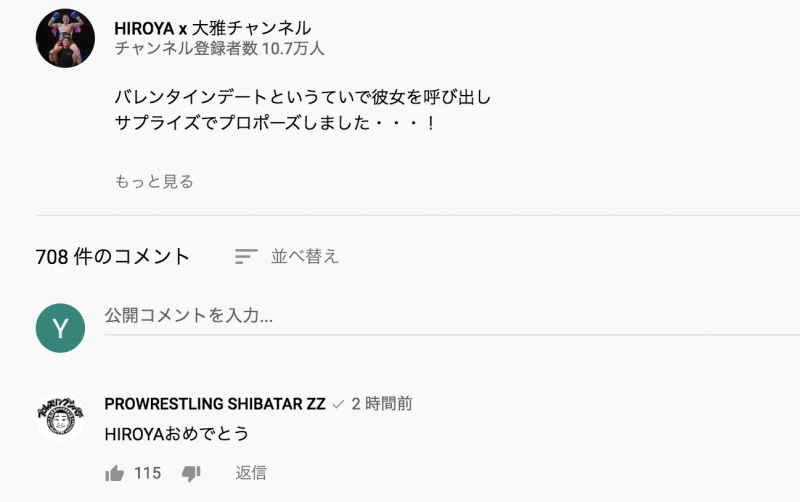Click the sort comments lines icon
Image resolution: width=800 pixels, height=502 pixels.
pos(246,257)
